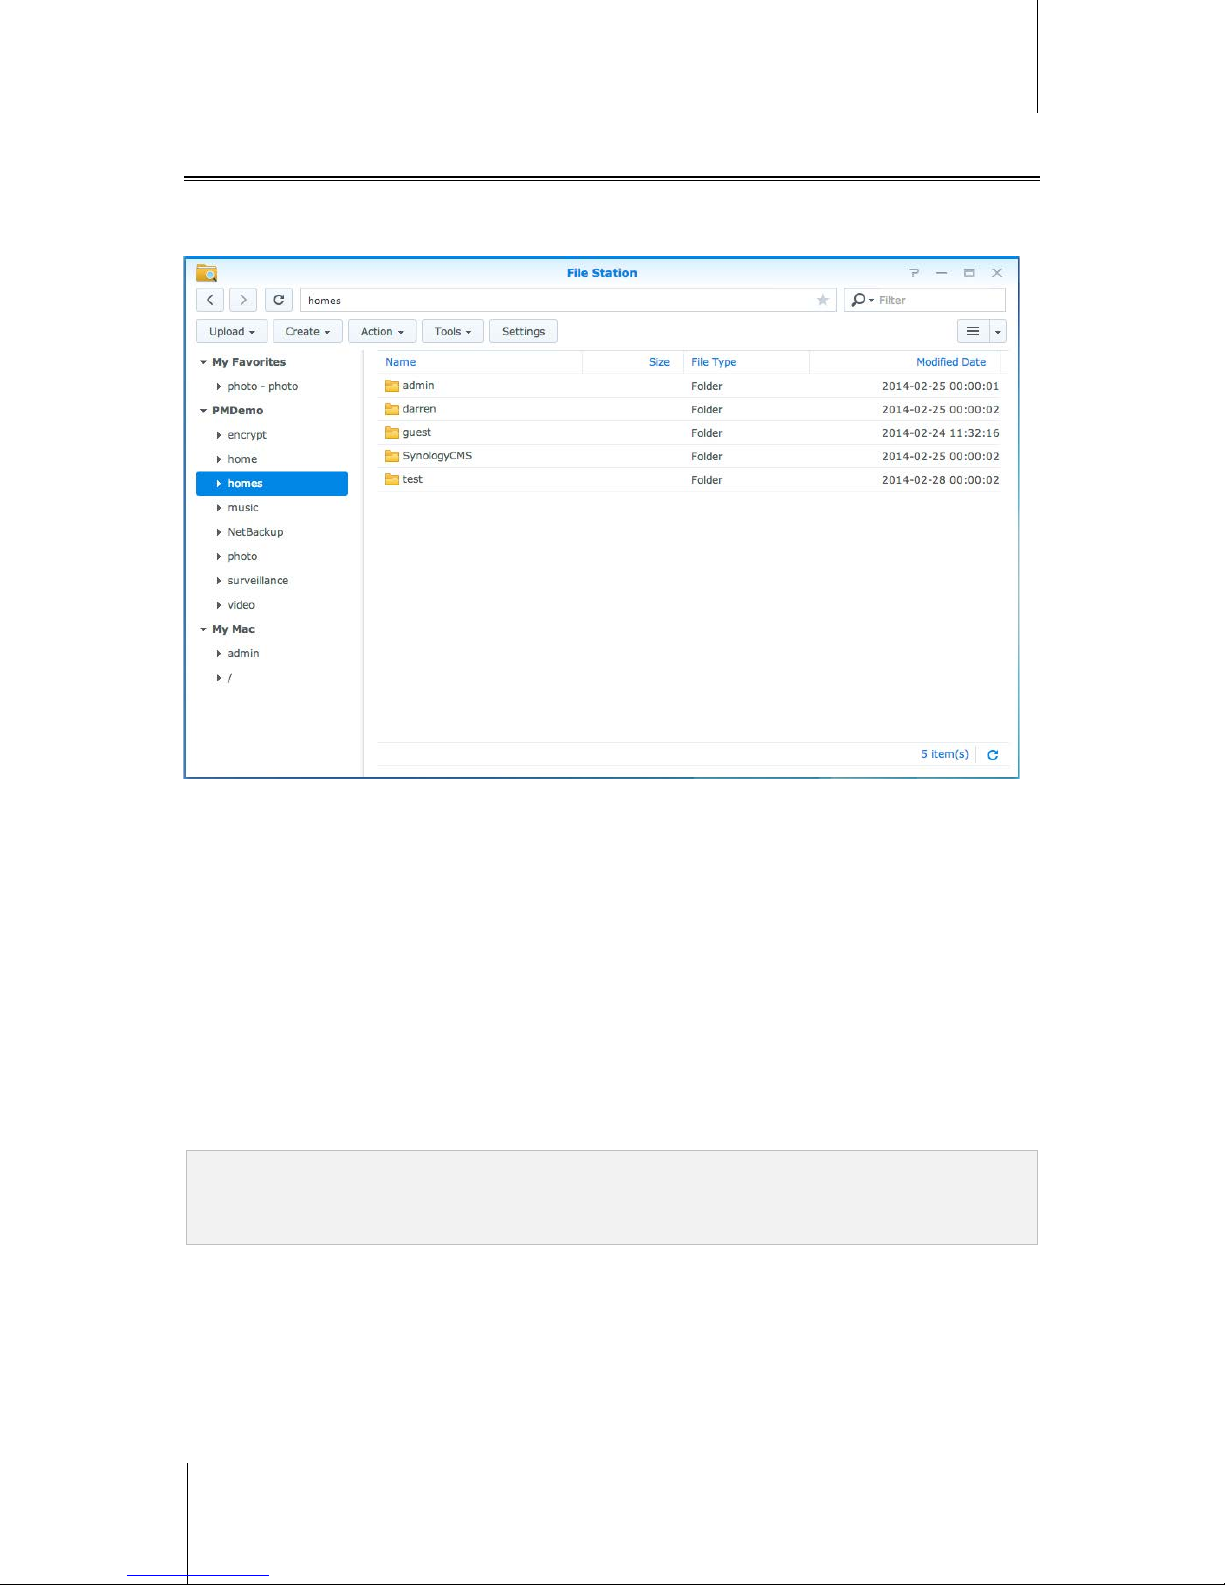The height and width of the screenshot is (1585, 1225).
Task: Select the darren folder name
Action: click(419, 409)
